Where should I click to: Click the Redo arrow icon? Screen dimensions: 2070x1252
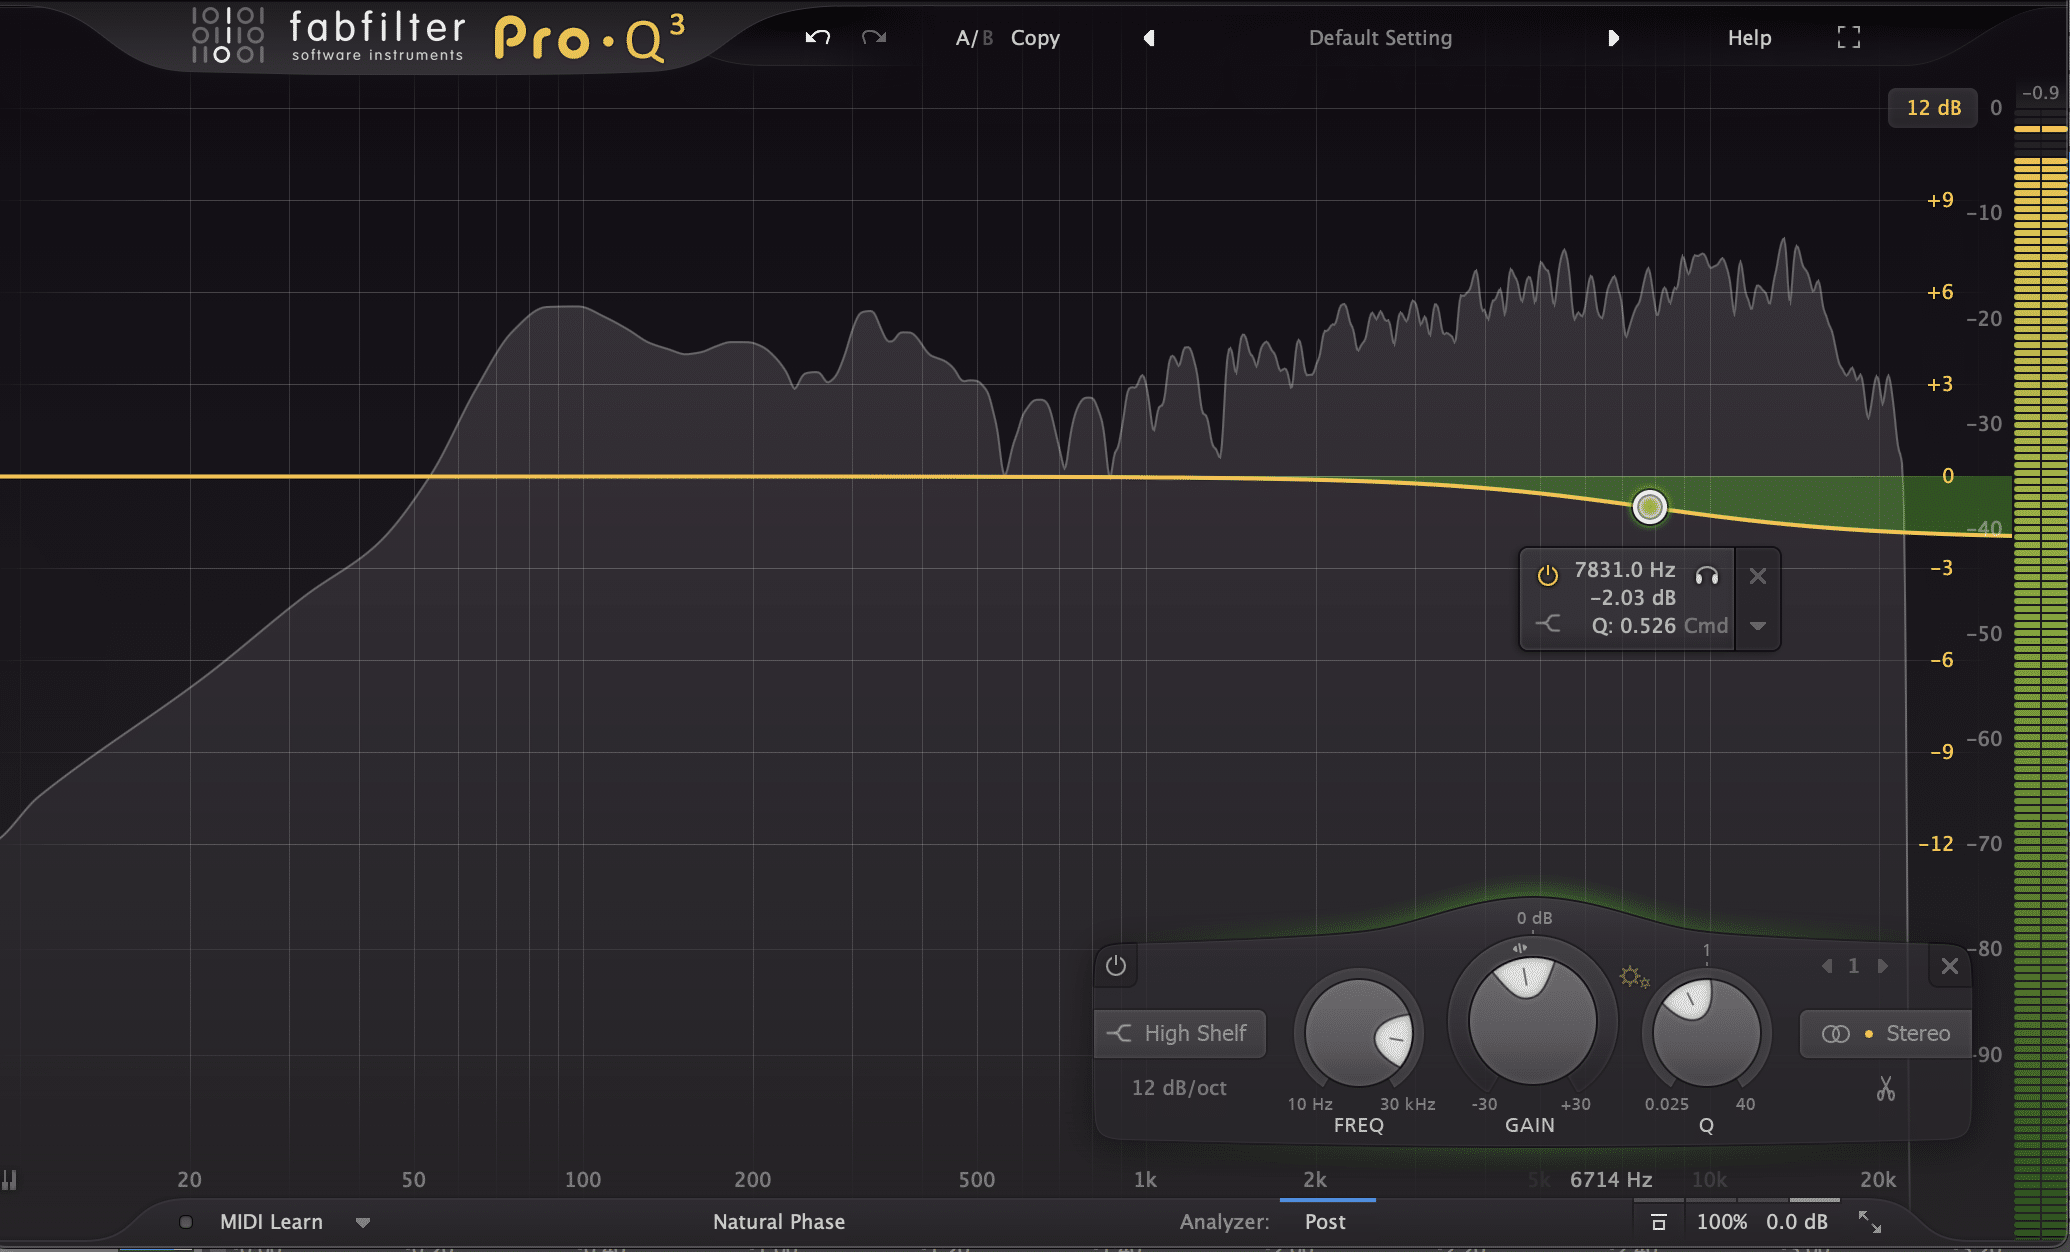coord(874,38)
